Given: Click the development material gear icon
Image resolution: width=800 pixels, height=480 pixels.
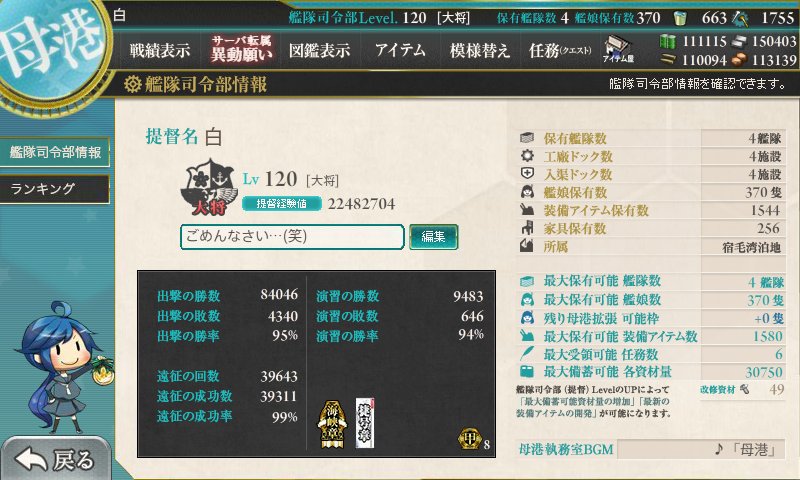Looking at the screenshot, I should point(740,18).
